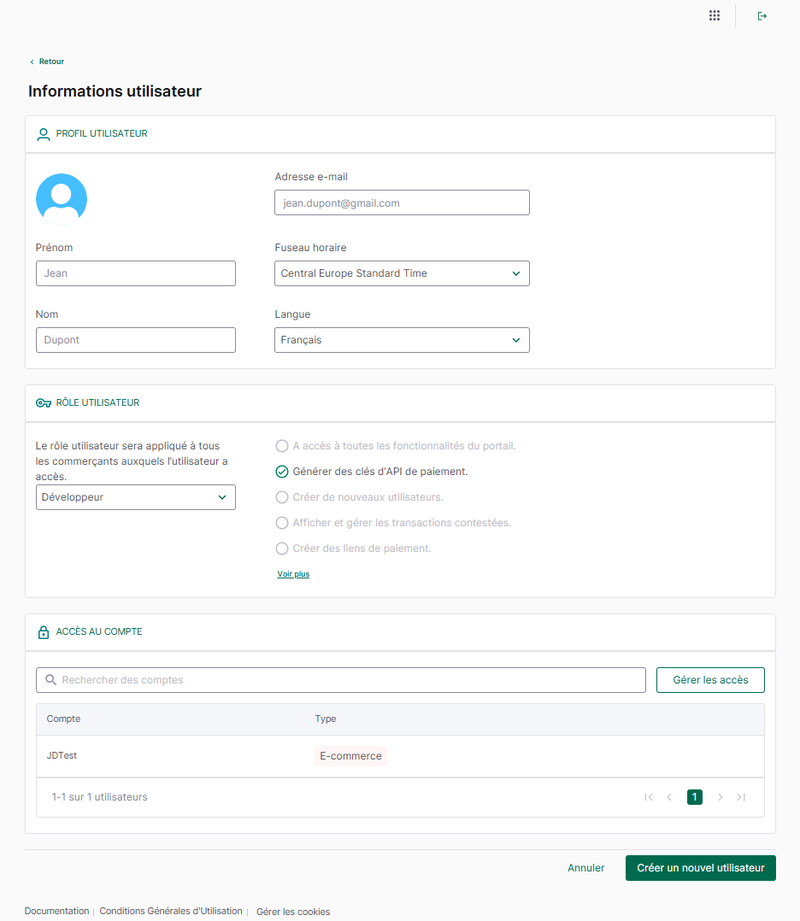Select 'Créer des liens de paiement' option
The width and height of the screenshot is (800, 921).
pos(282,549)
